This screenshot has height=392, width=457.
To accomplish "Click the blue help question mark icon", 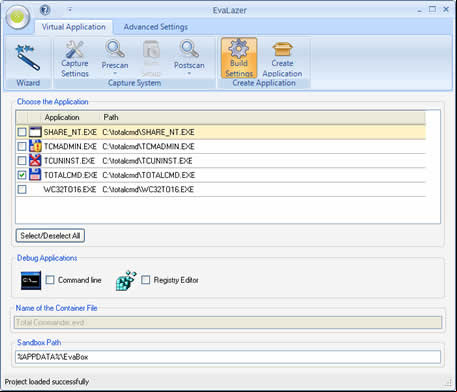I will (45, 10).
